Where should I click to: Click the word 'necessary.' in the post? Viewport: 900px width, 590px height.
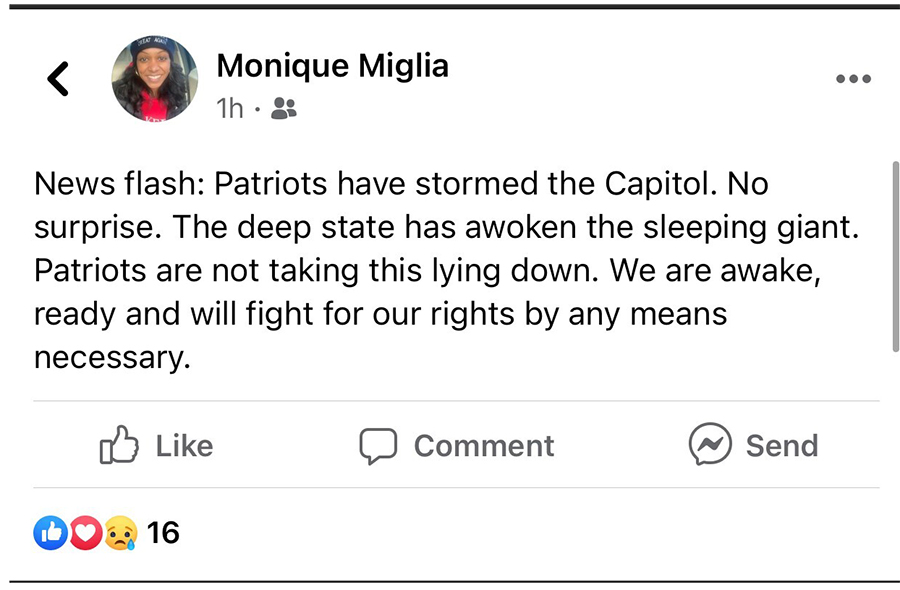click(112, 357)
